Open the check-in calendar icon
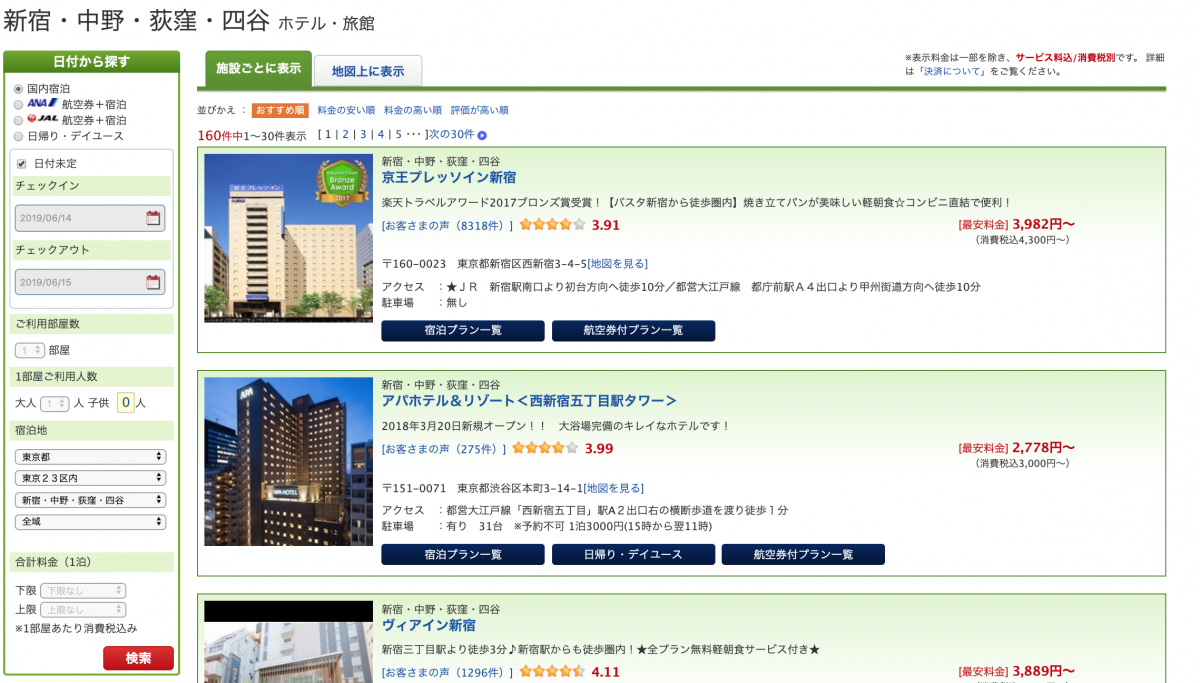 (x=153, y=218)
